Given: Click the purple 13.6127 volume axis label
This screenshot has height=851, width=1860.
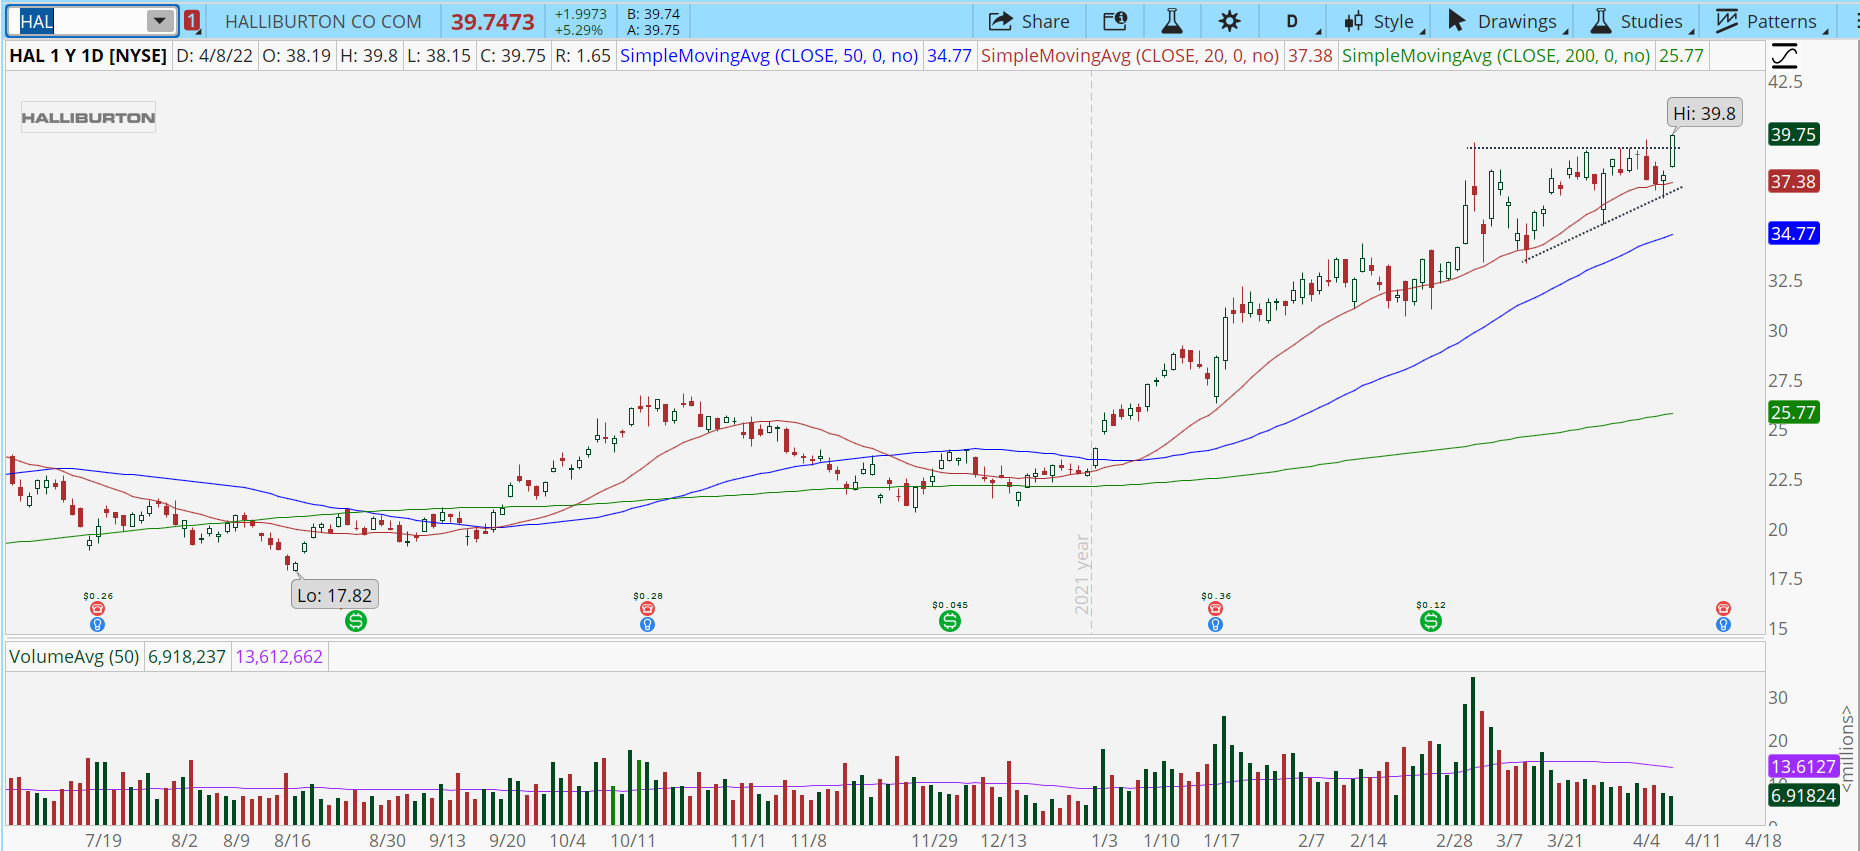Looking at the screenshot, I should click(1803, 766).
